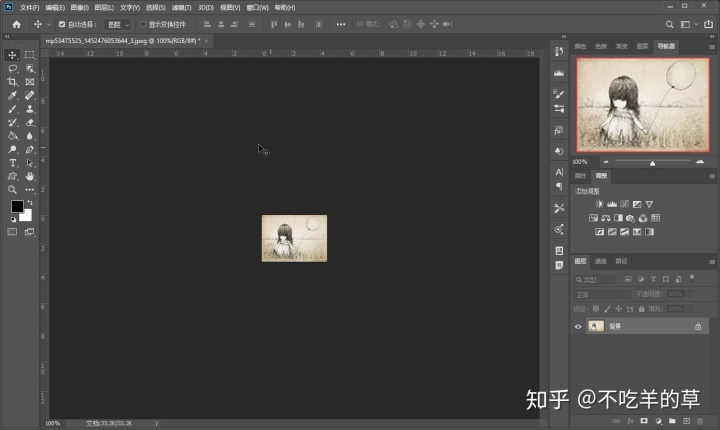This screenshot has width=720, height=430.
Task: Open the search icon in options bar
Action: point(669,24)
